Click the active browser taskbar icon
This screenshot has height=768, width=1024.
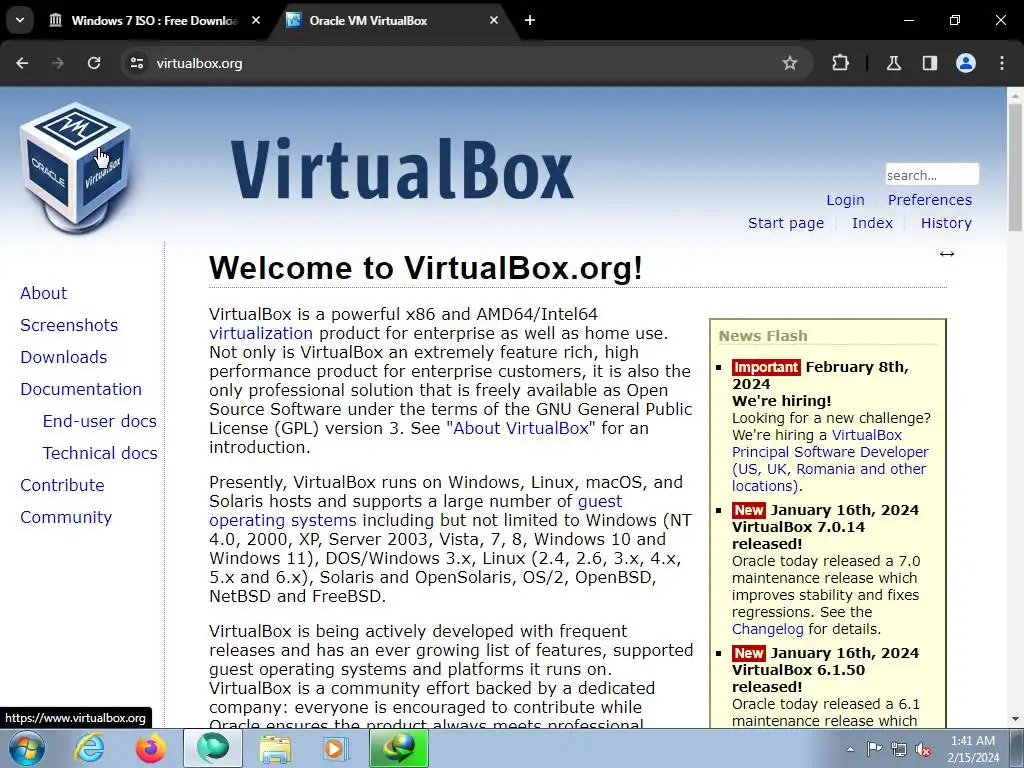coord(212,748)
